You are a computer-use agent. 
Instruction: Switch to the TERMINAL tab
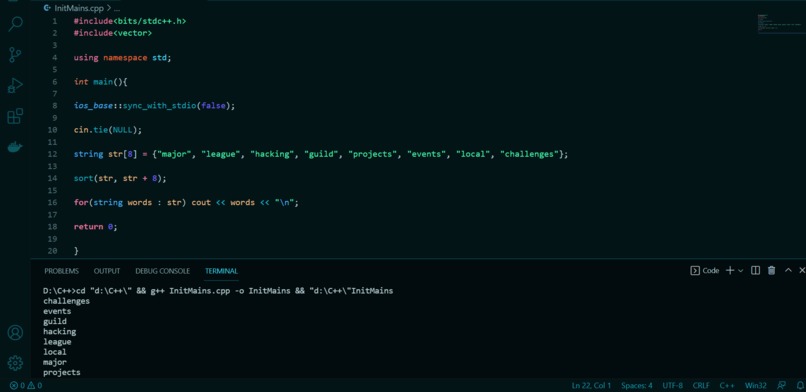tap(221, 271)
